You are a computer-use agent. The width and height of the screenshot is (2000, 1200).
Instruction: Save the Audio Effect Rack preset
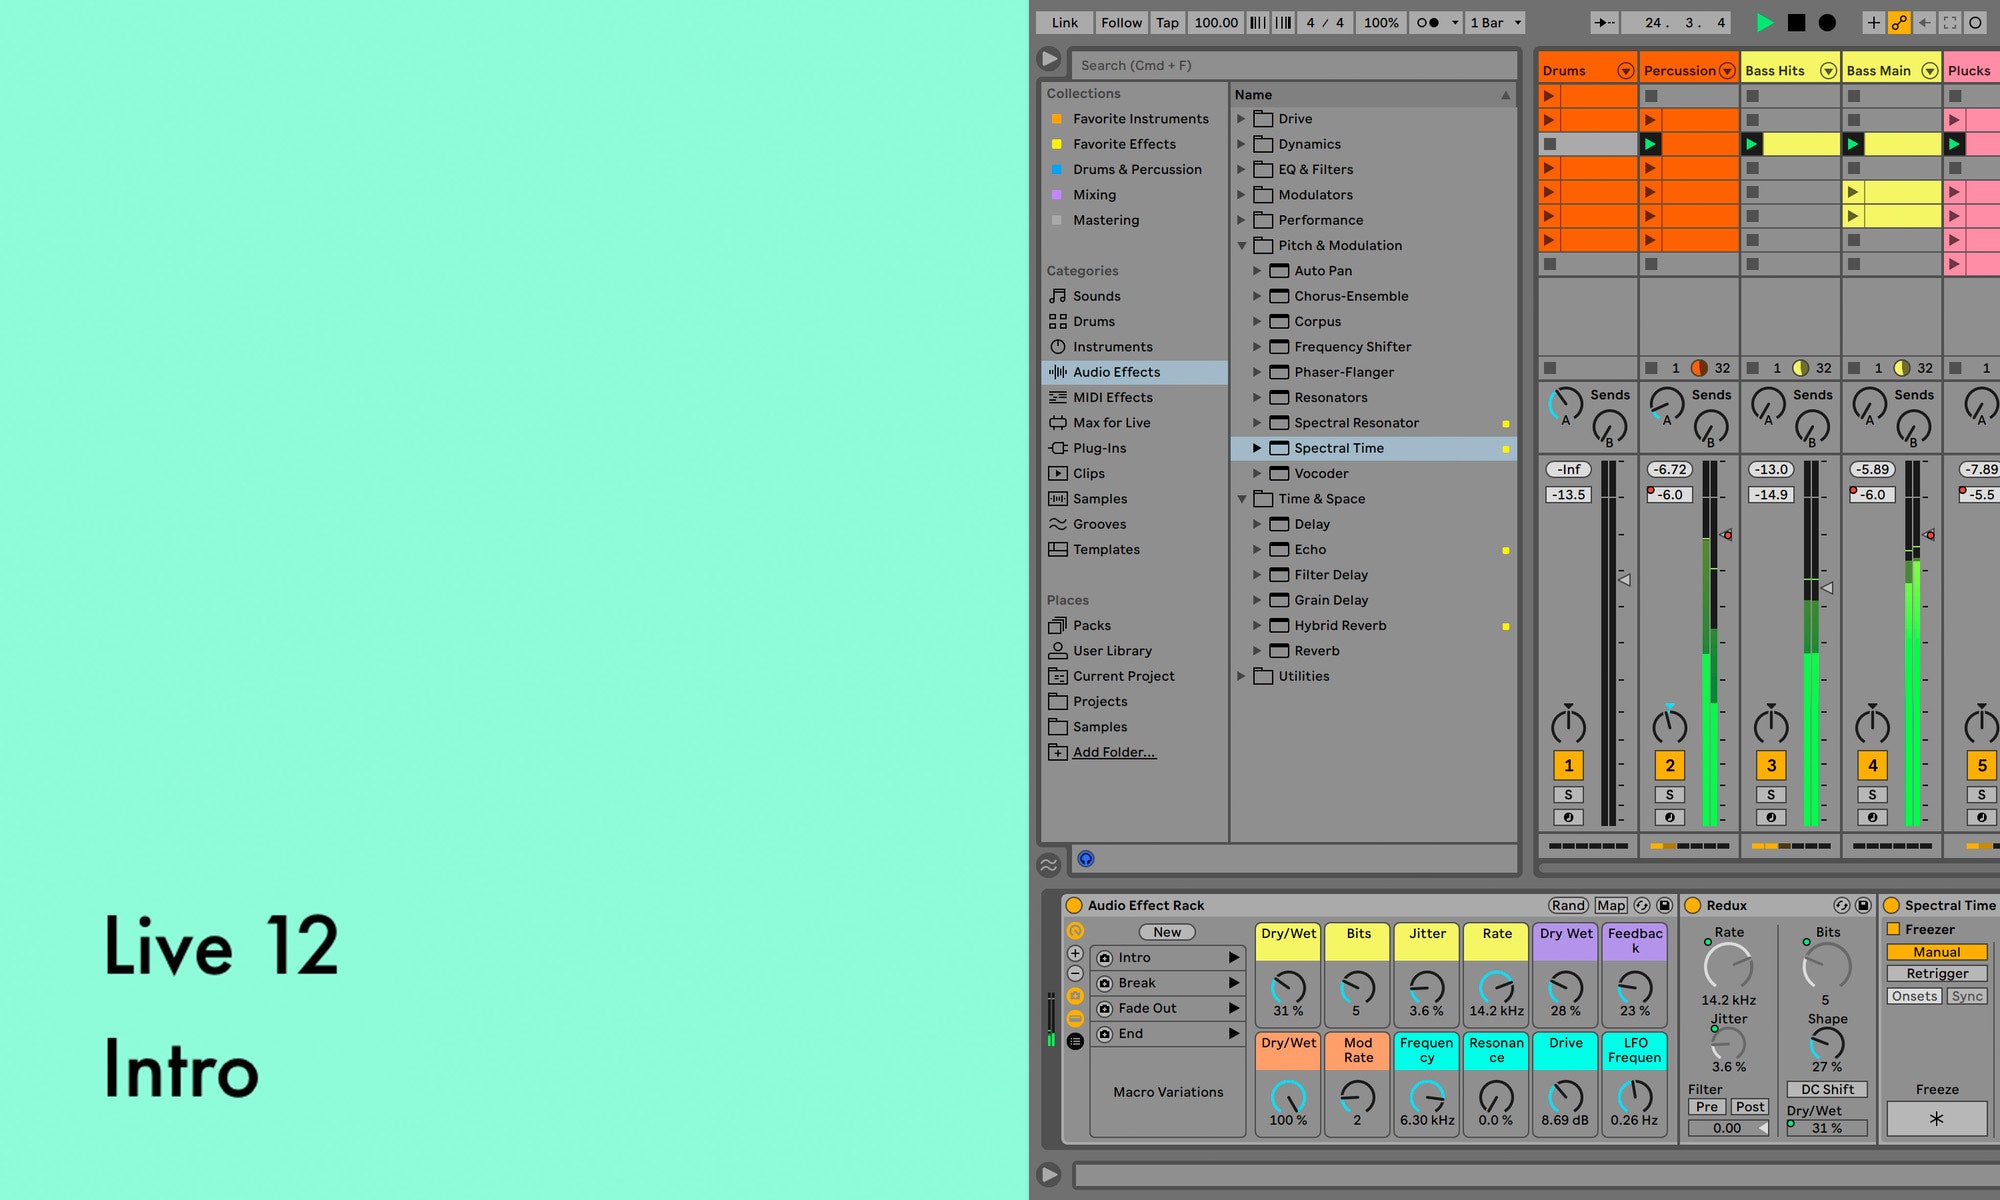(x=1664, y=905)
